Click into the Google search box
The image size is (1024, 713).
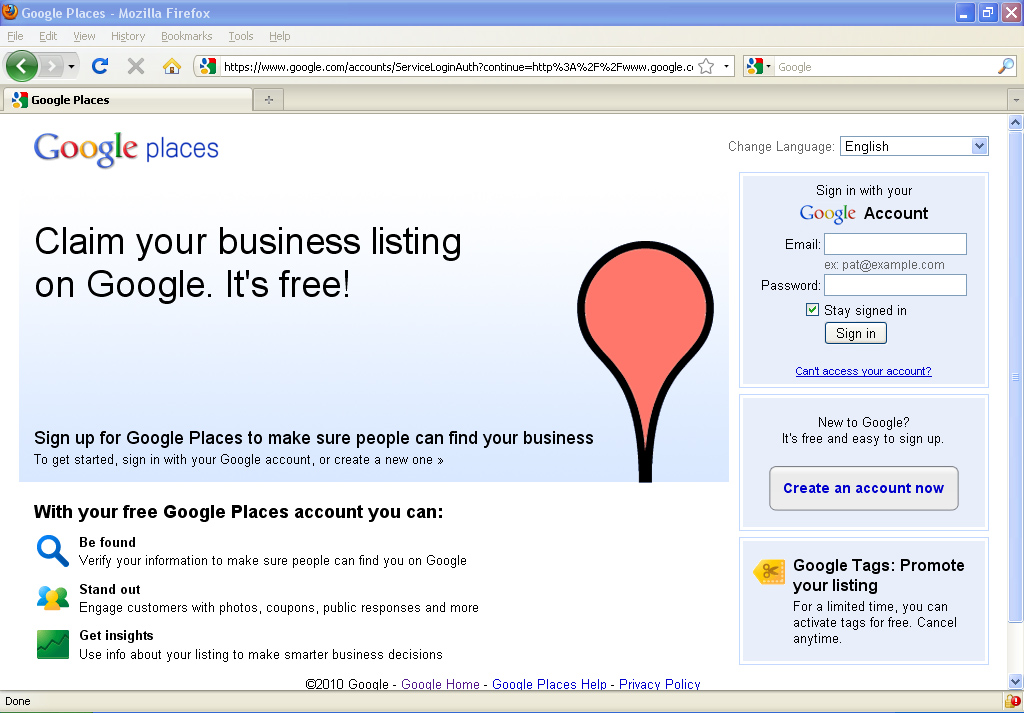click(x=886, y=66)
